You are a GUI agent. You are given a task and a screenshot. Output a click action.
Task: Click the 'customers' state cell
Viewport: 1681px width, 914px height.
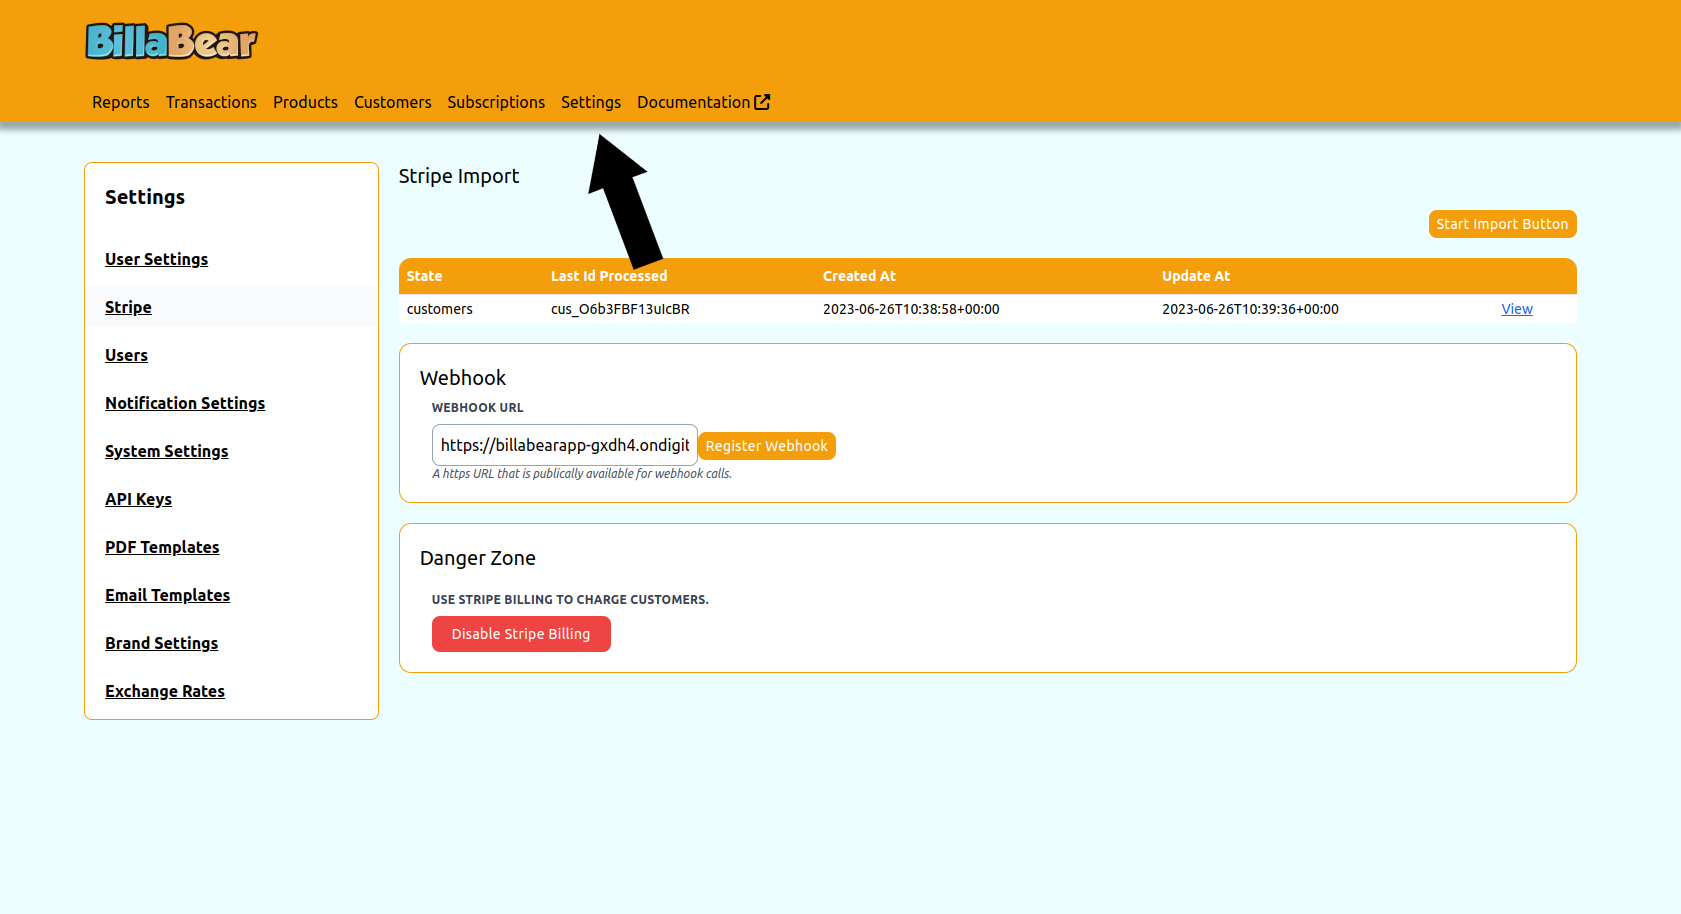point(440,309)
